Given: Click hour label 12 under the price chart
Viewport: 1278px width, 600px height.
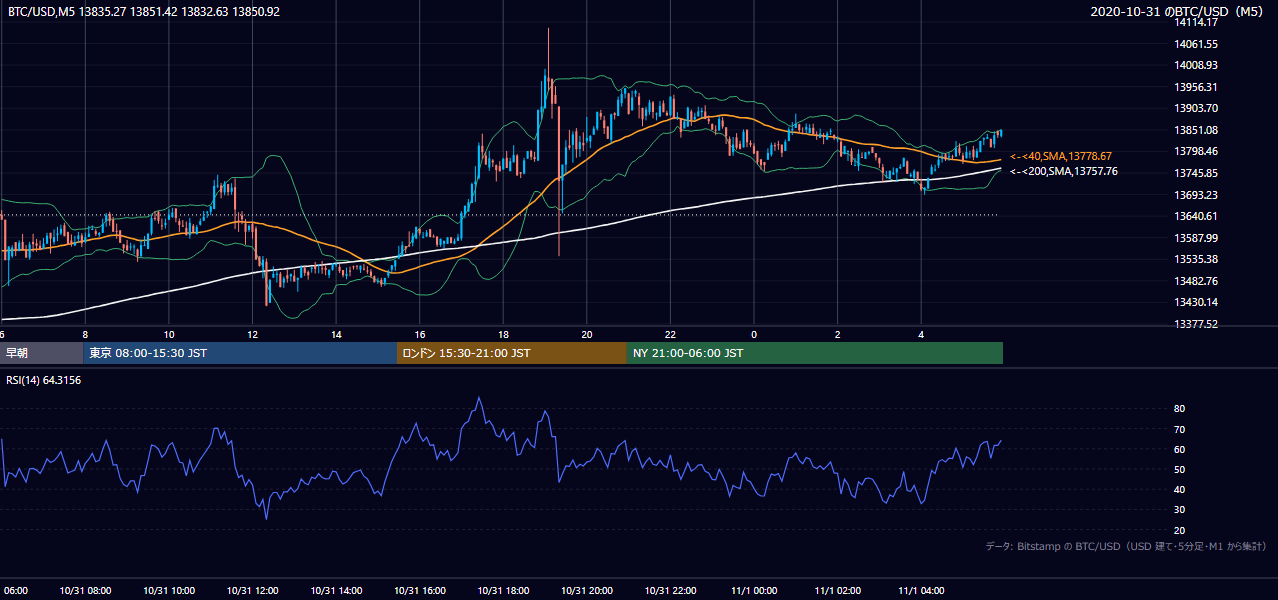Looking at the screenshot, I should 253,334.
